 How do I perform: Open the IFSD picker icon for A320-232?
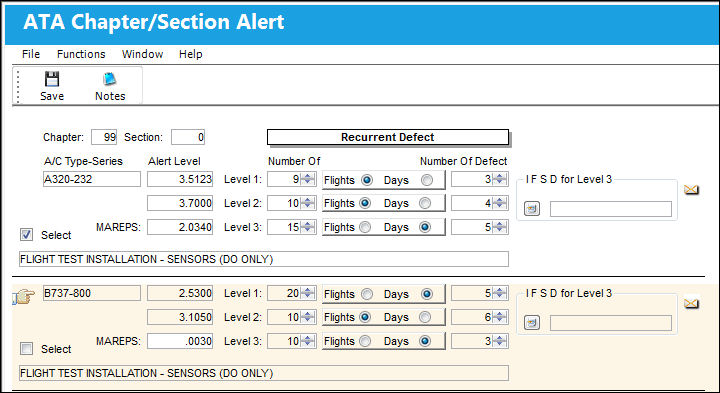coord(532,209)
